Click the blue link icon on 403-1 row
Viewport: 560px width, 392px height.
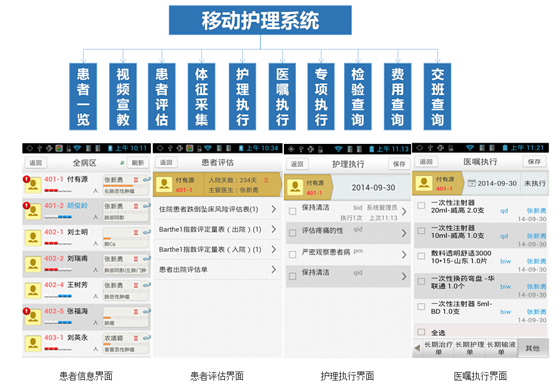(x=146, y=338)
